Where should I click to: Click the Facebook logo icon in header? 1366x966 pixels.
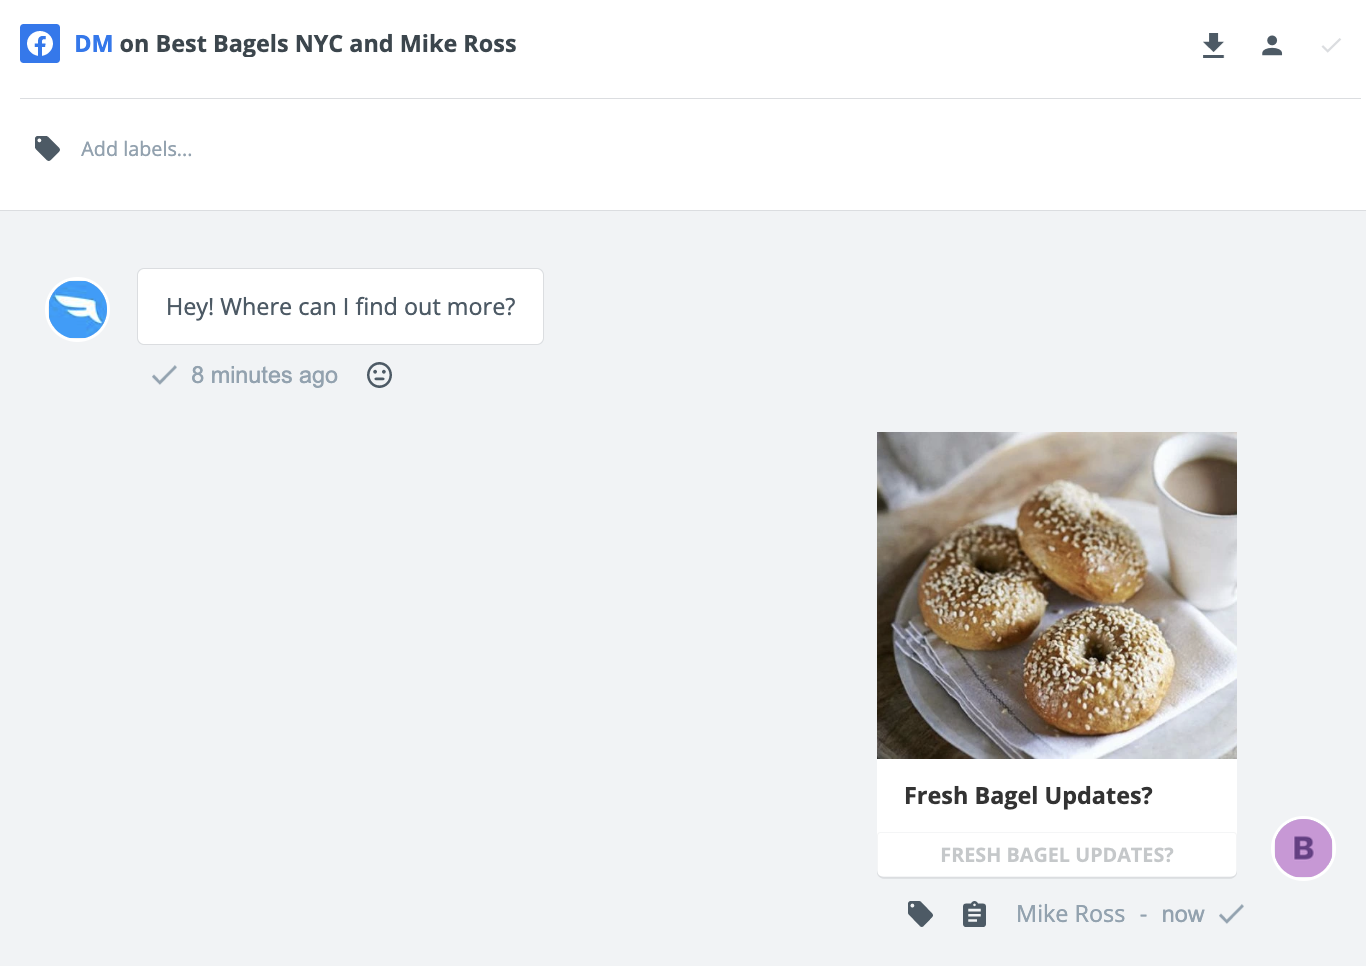click(40, 44)
